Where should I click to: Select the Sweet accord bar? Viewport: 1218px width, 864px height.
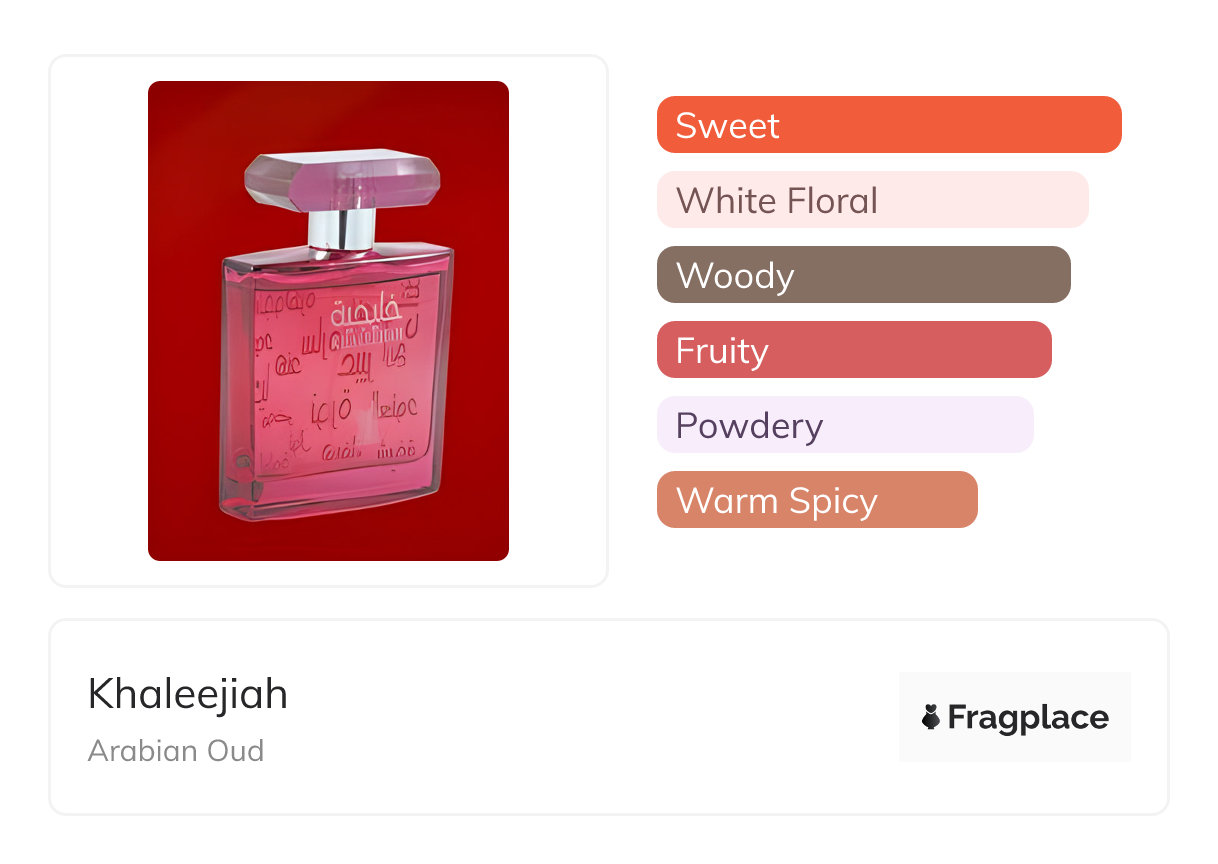888,125
